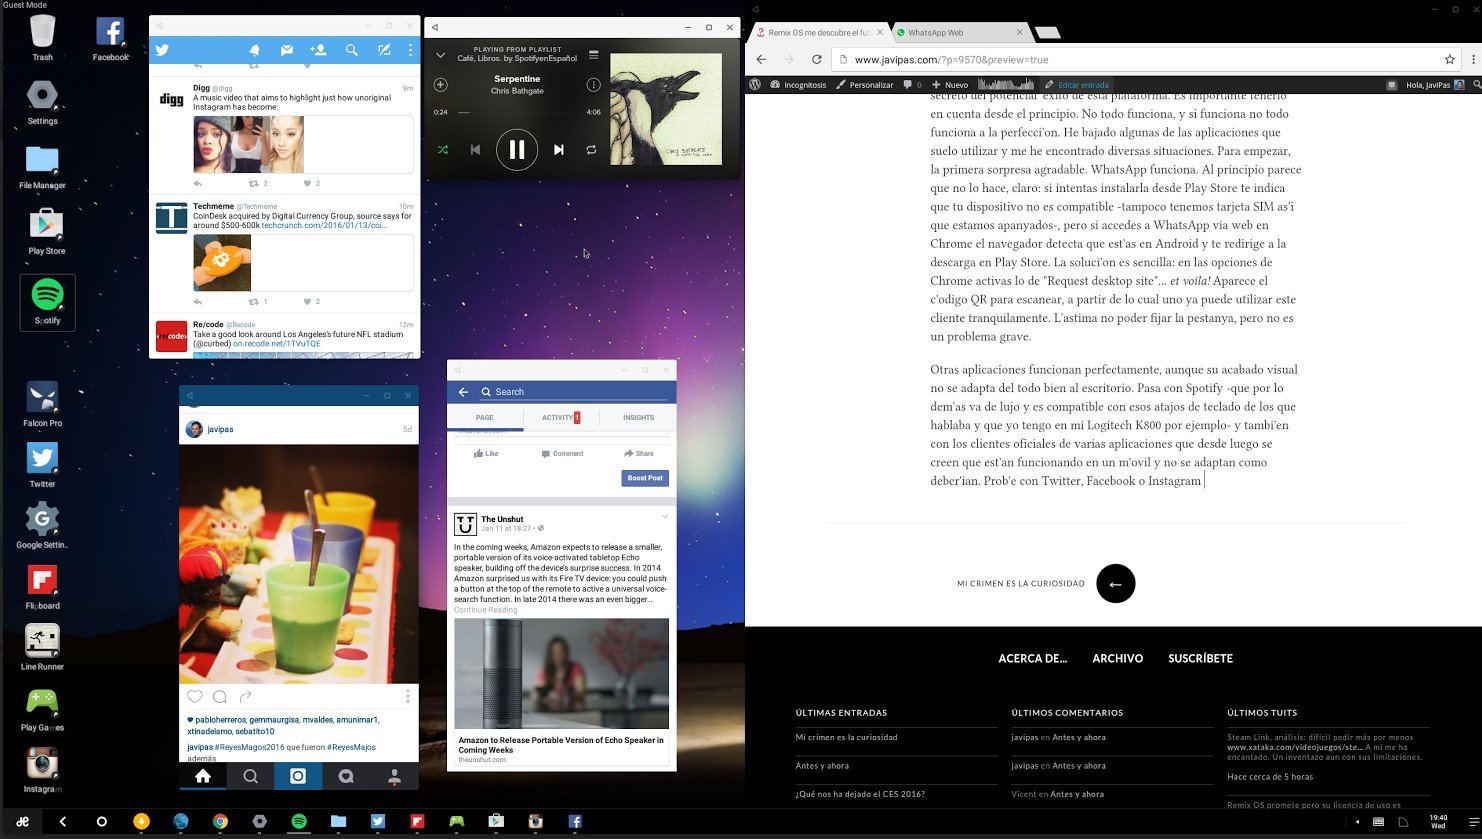Click the Instagram camera tab icon

click(298, 776)
